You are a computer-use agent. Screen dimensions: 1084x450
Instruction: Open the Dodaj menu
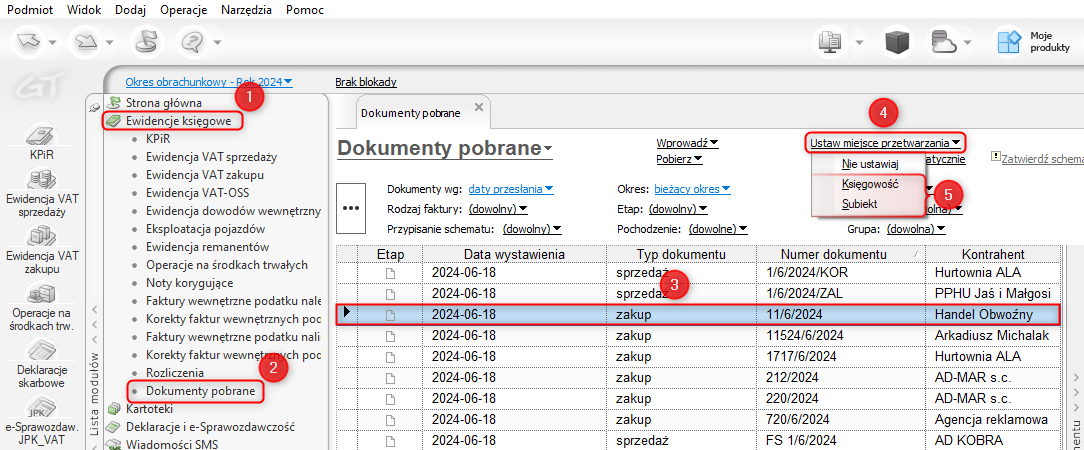tap(131, 10)
